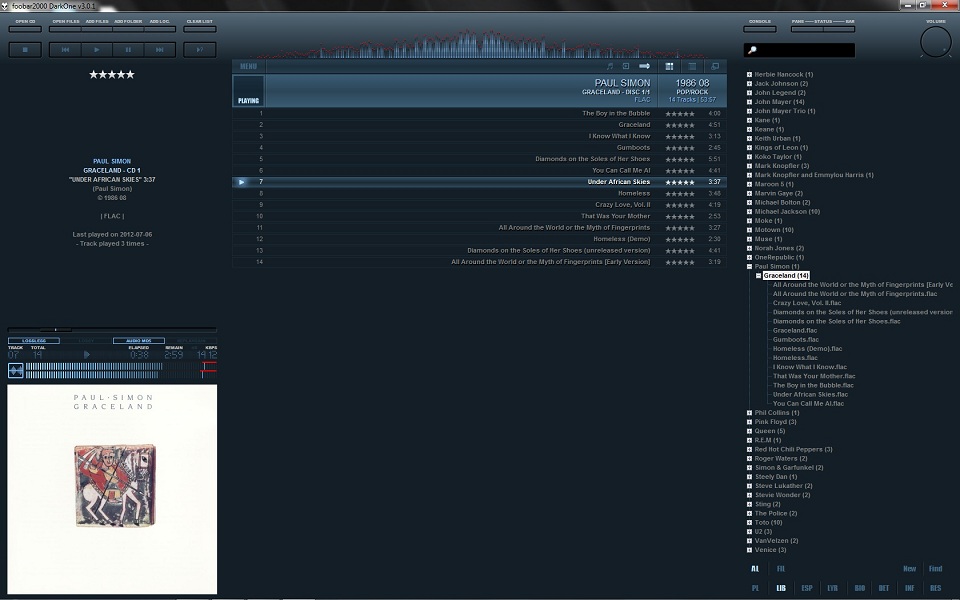Expand the Toto node

pos(749,523)
